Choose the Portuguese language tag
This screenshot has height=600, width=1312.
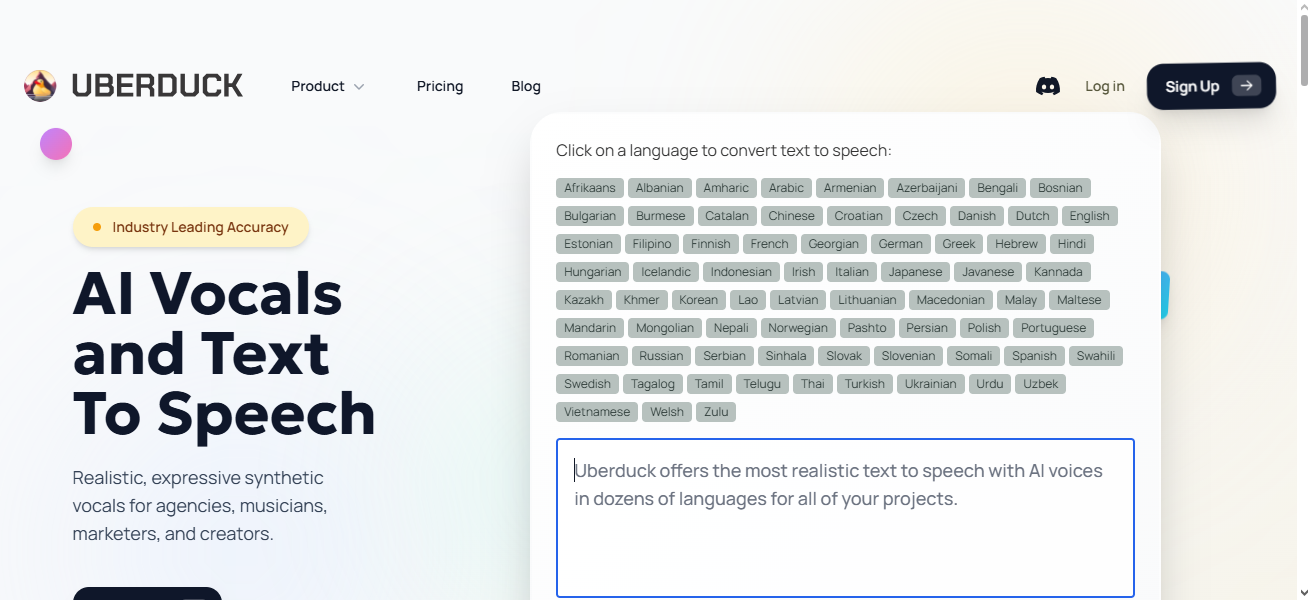(x=1053, y=328)
